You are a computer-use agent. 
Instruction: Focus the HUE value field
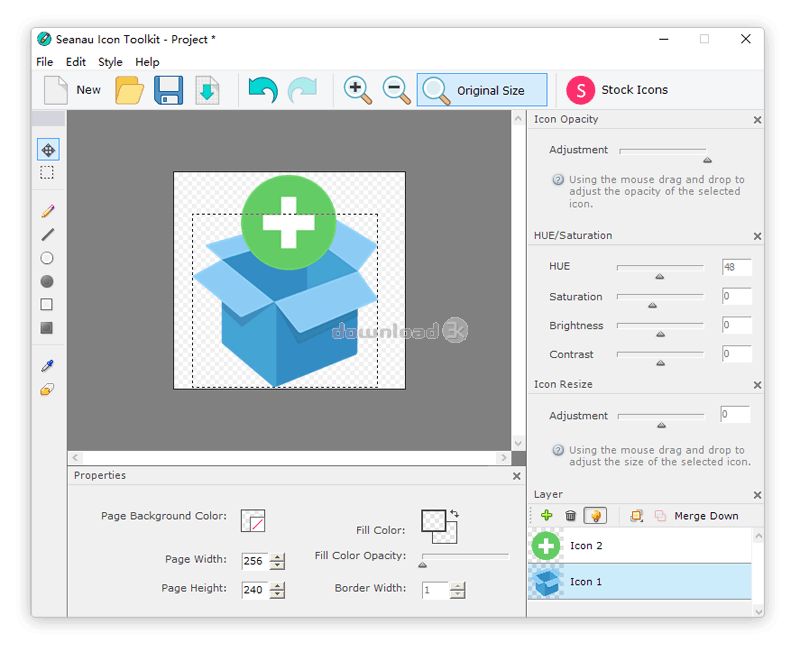pyautogui.click(x=737, y=267)
